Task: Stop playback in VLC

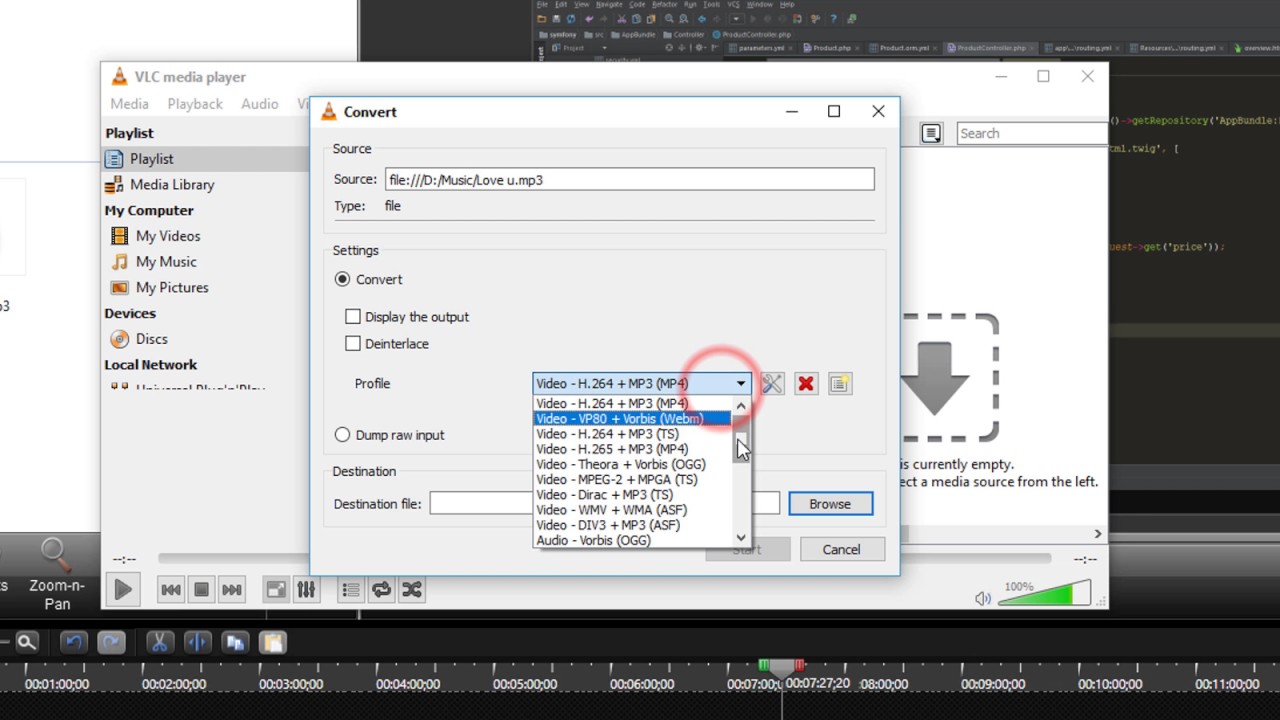Action: tap(201, 590)
